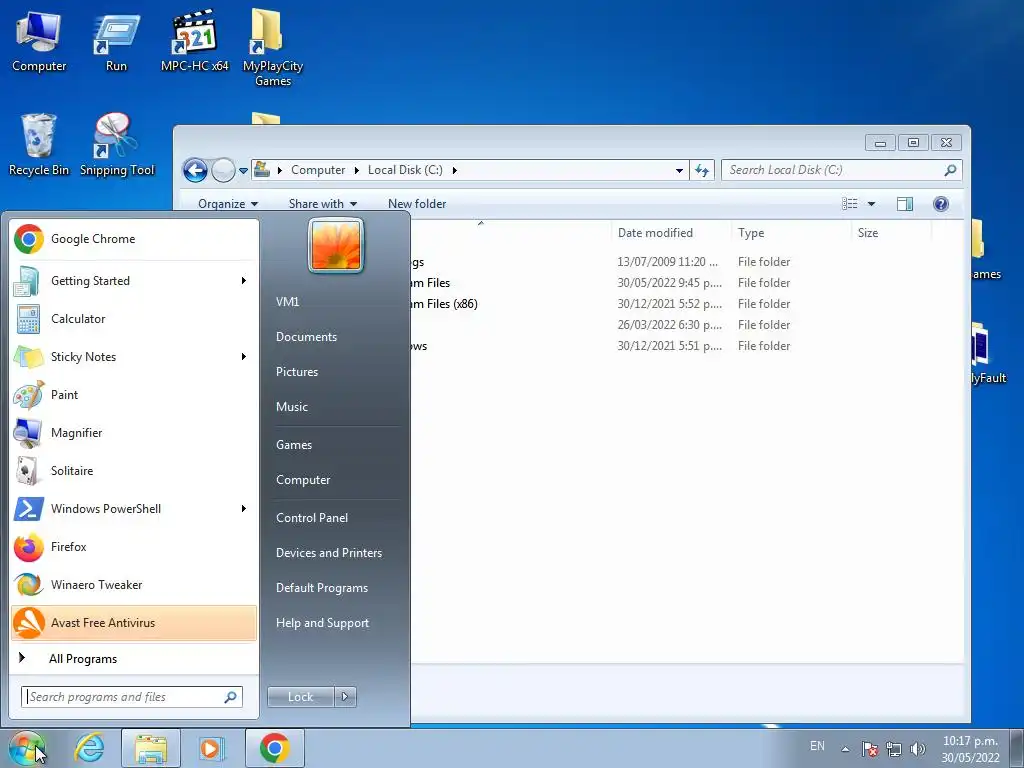Screen dimensions: 1024x768
Task: Expand Windows PowerShell jump list arrow
Action: 244,509
